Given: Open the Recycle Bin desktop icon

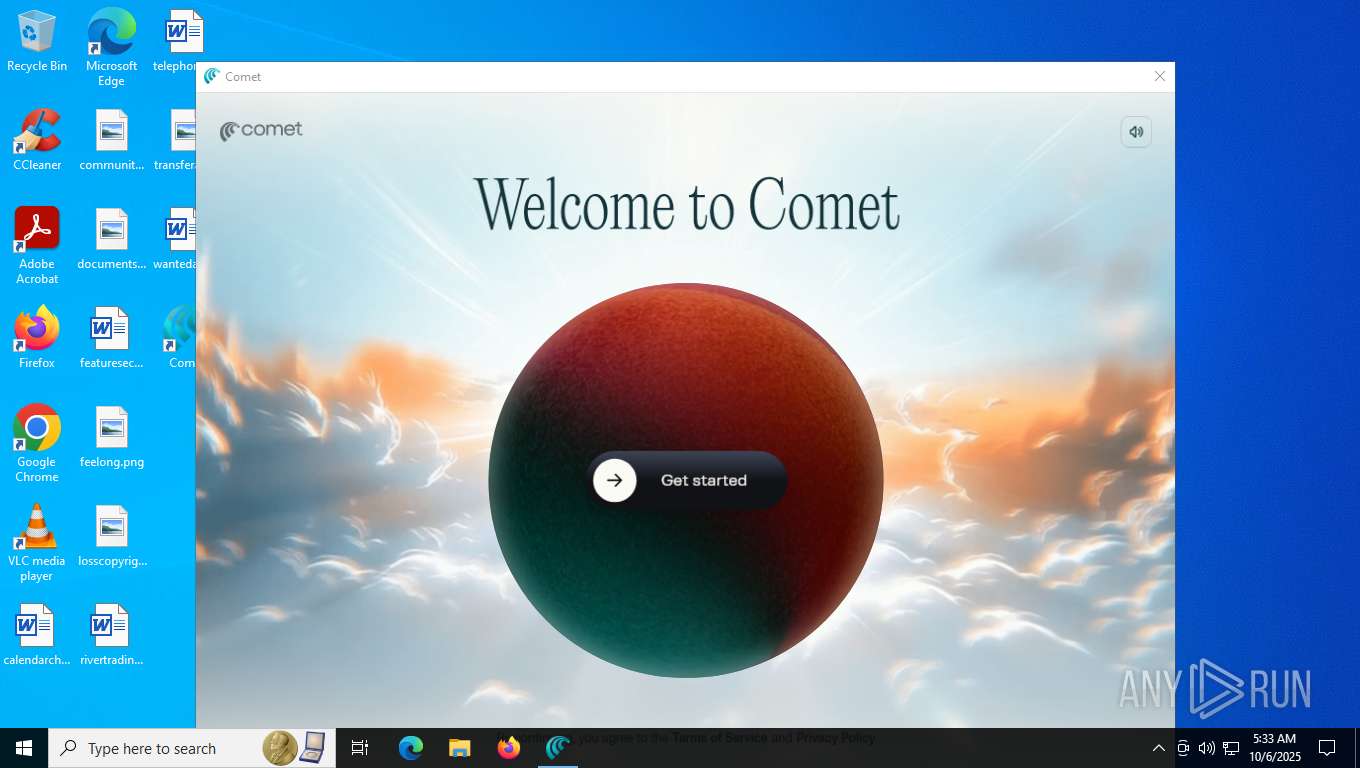Looking at the screenshot, I should (x=37, y=41).
